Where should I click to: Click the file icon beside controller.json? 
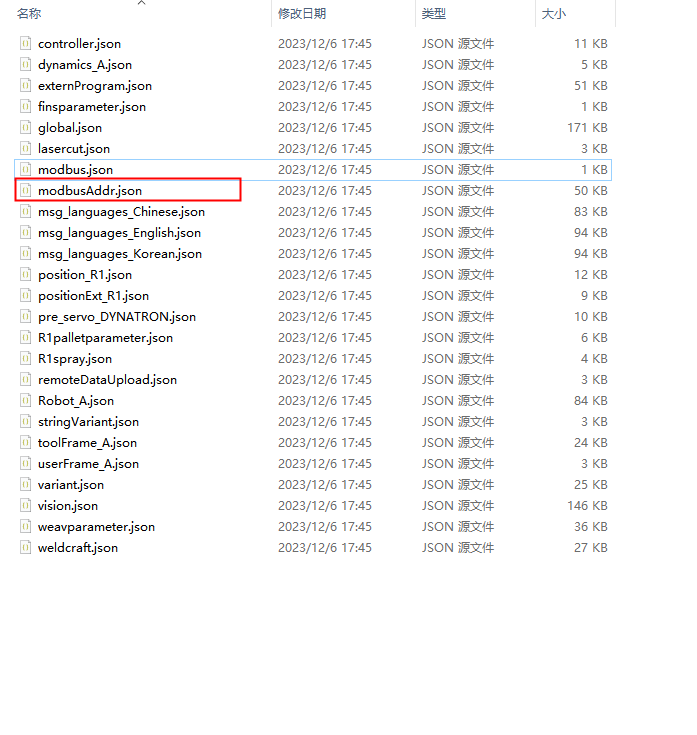tap(27, 44)
